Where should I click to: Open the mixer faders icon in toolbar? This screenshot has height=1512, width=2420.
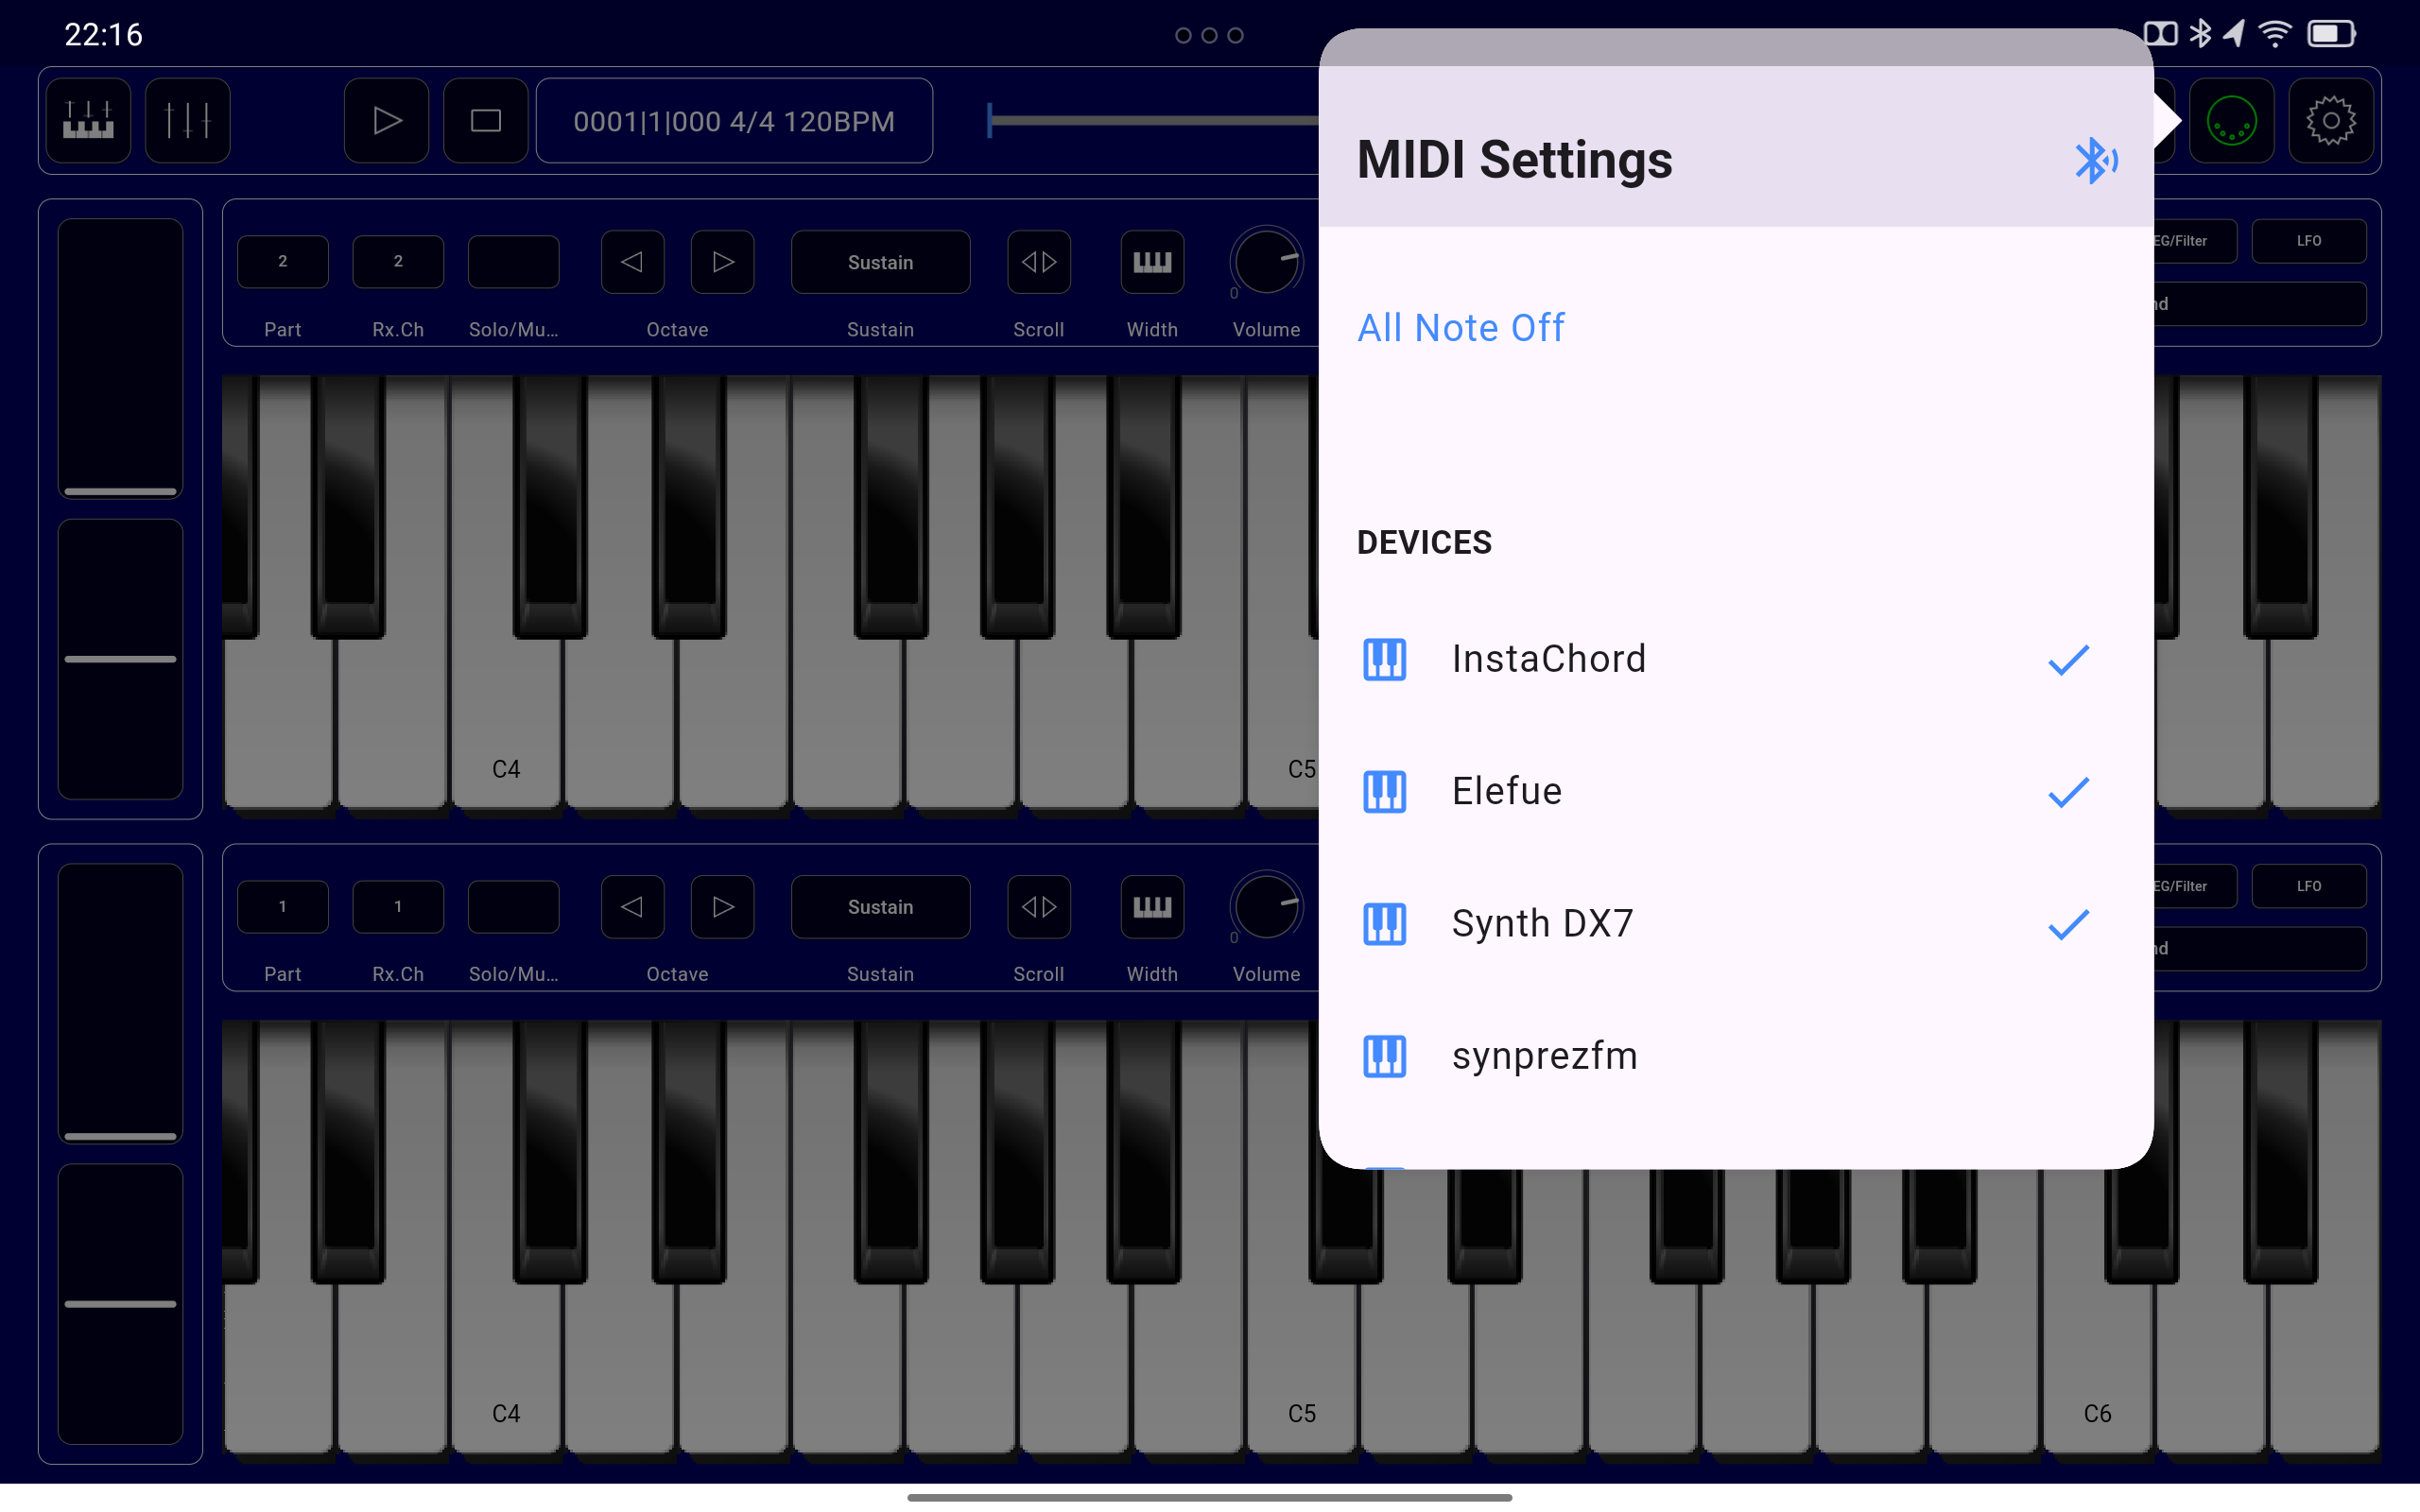[x=188, y=121]
